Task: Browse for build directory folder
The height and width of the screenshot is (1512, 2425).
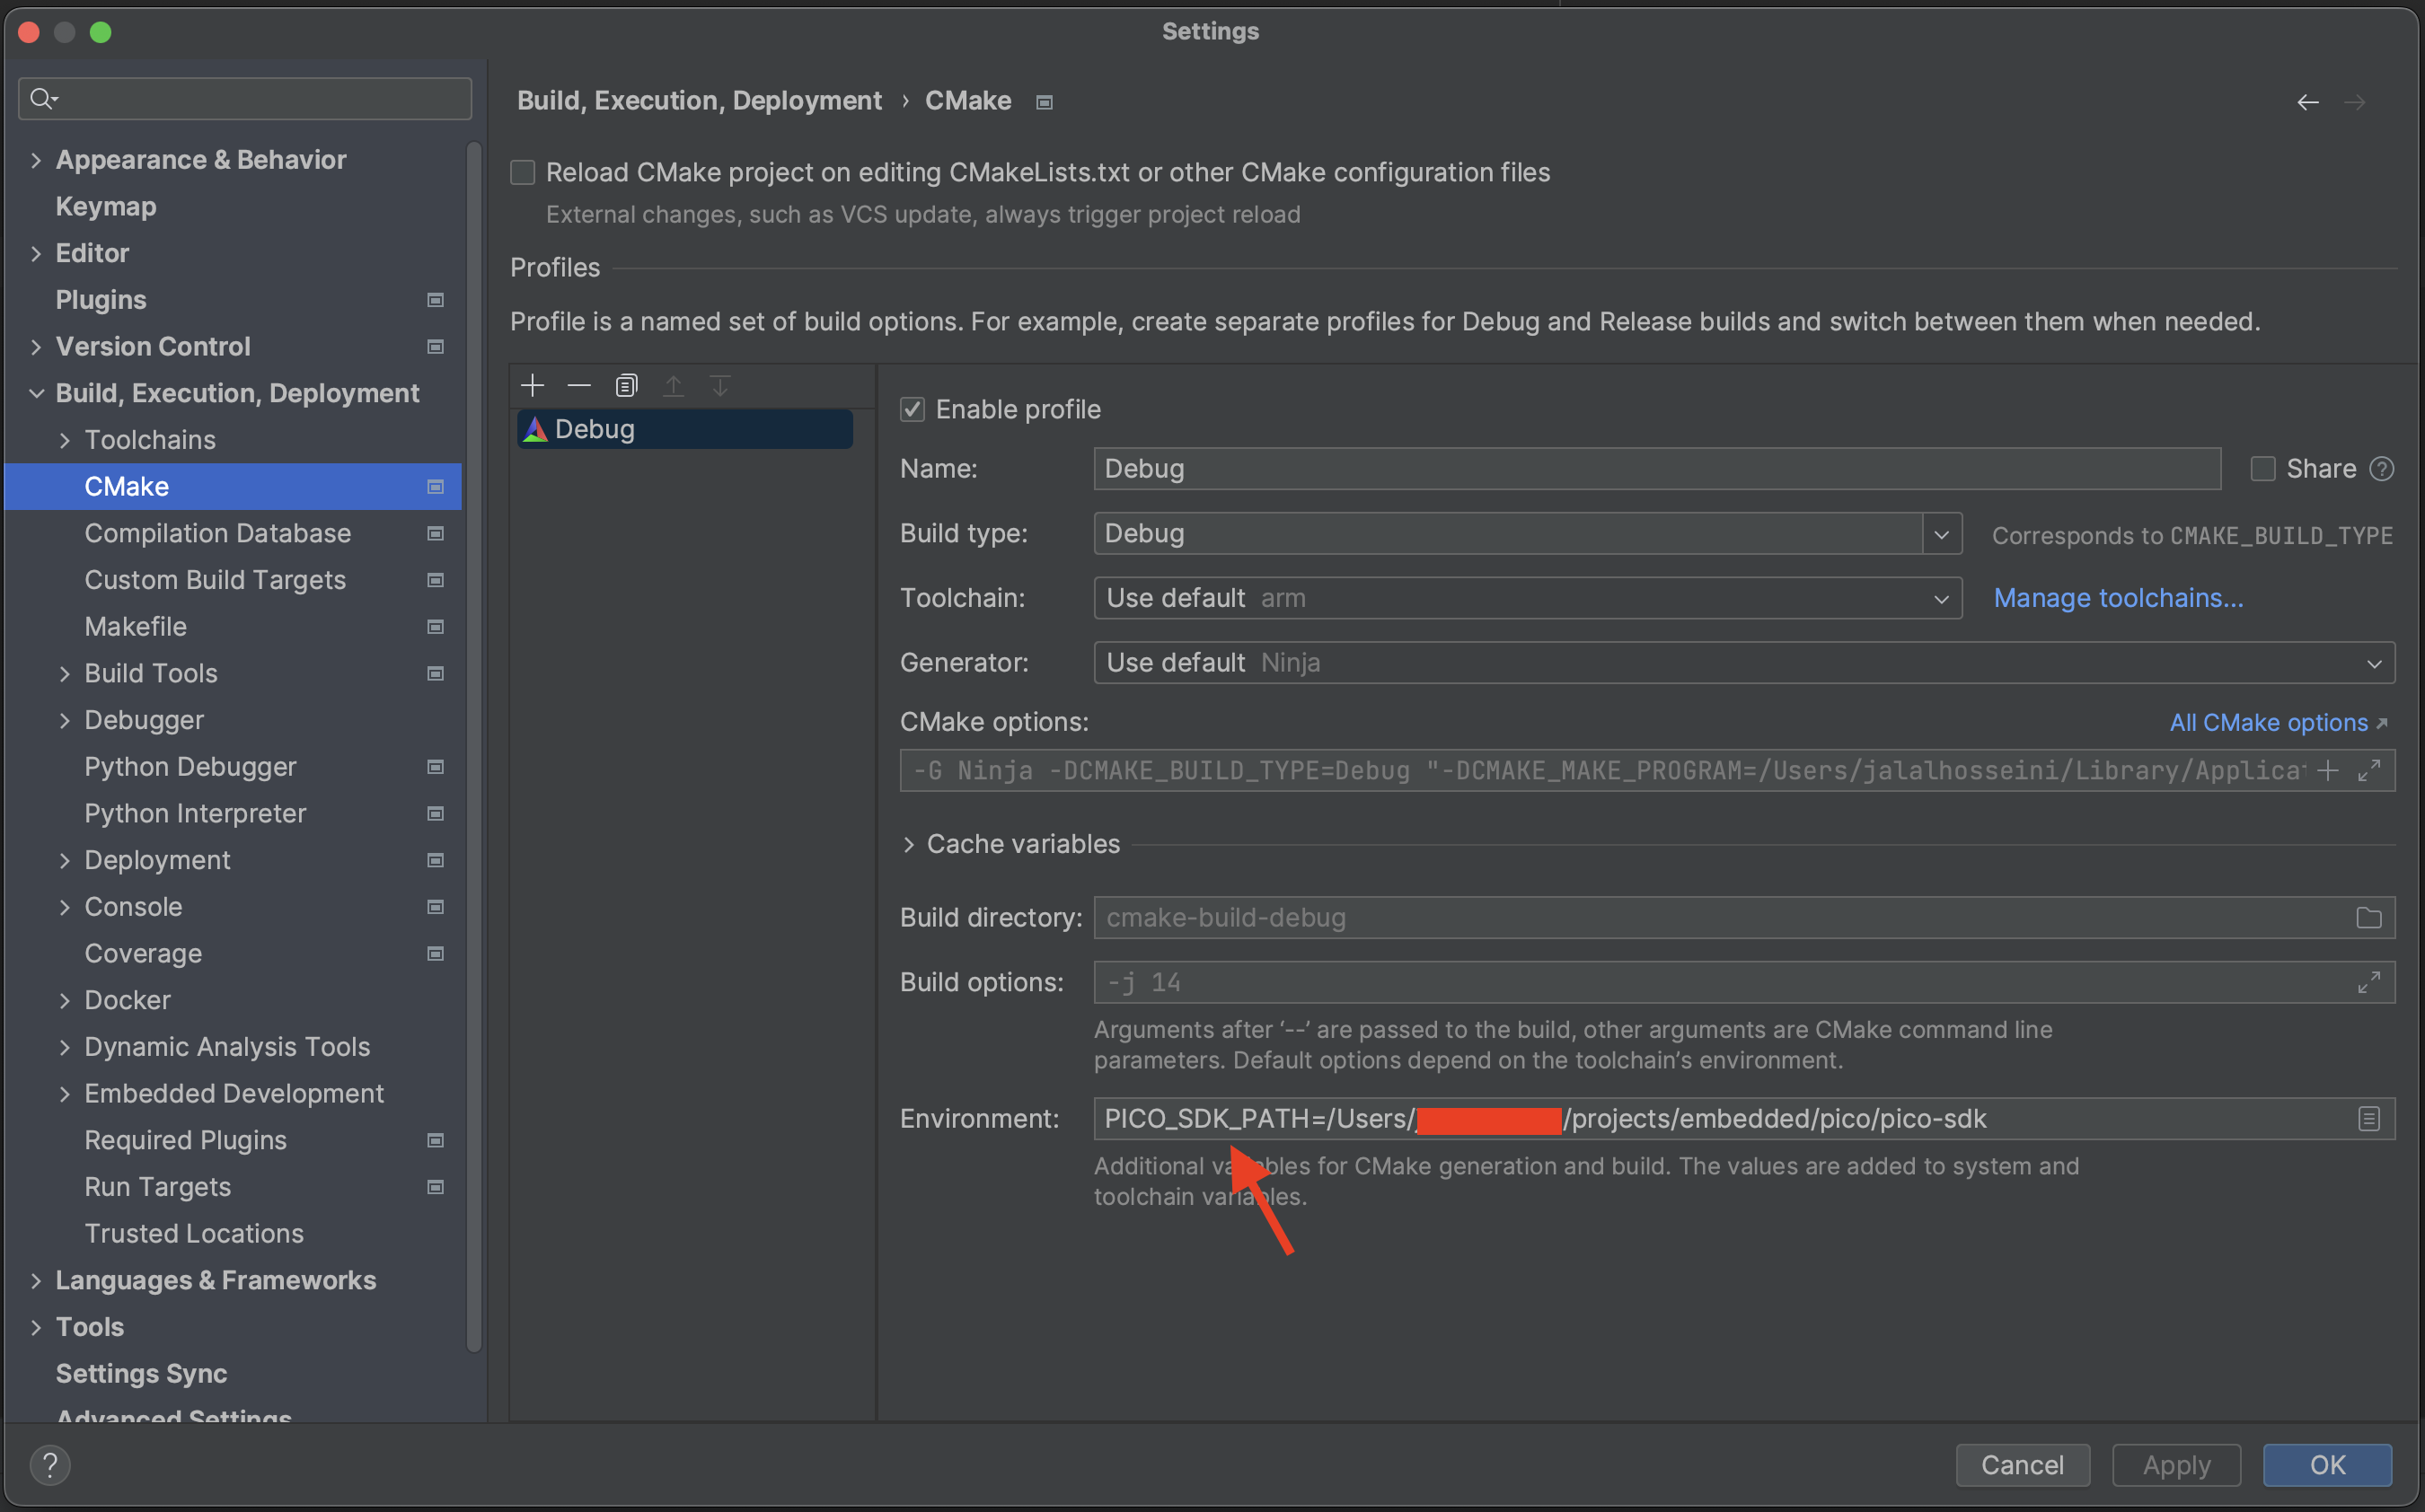Action: [x=2368, y=917]
